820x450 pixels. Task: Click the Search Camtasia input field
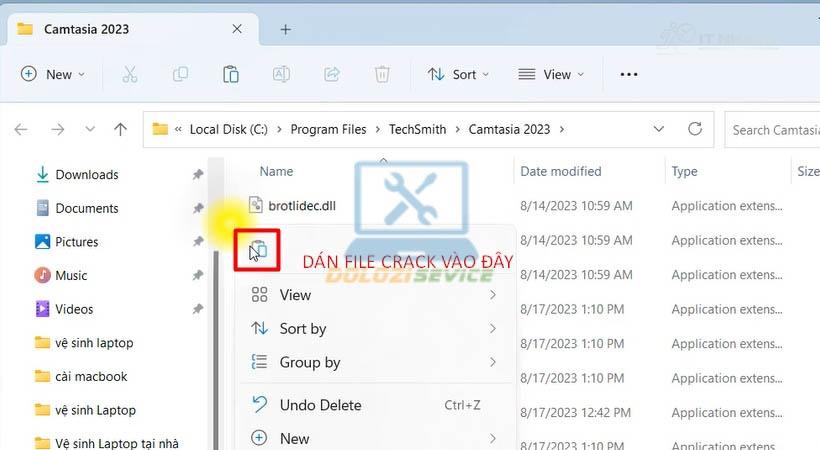[x=774, y=129]
